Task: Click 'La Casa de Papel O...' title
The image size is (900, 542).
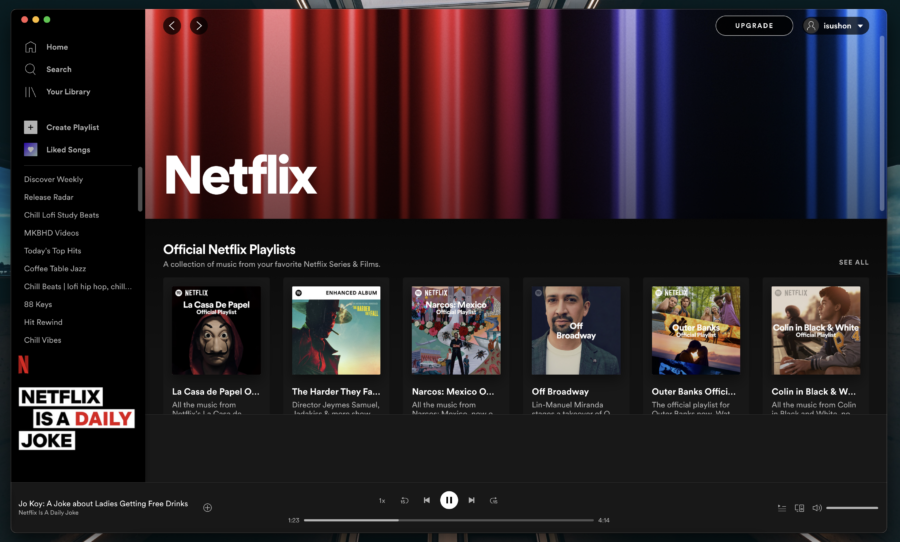Action: click(216, 392)
